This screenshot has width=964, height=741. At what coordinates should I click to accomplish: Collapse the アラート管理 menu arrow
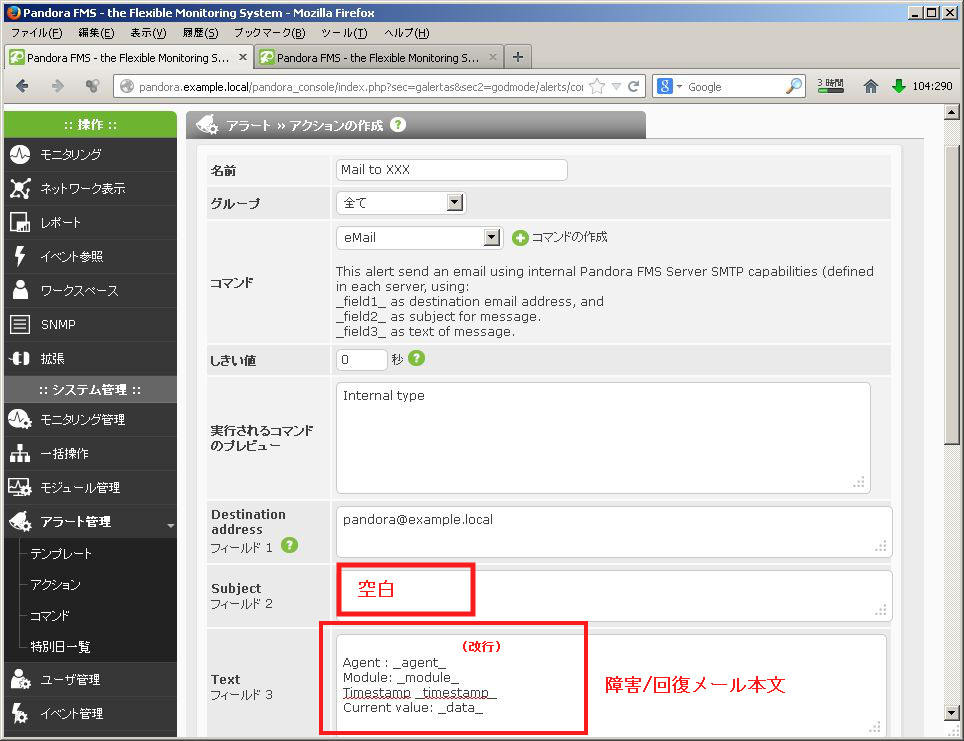pyautogui.click(x=170, y=525)
